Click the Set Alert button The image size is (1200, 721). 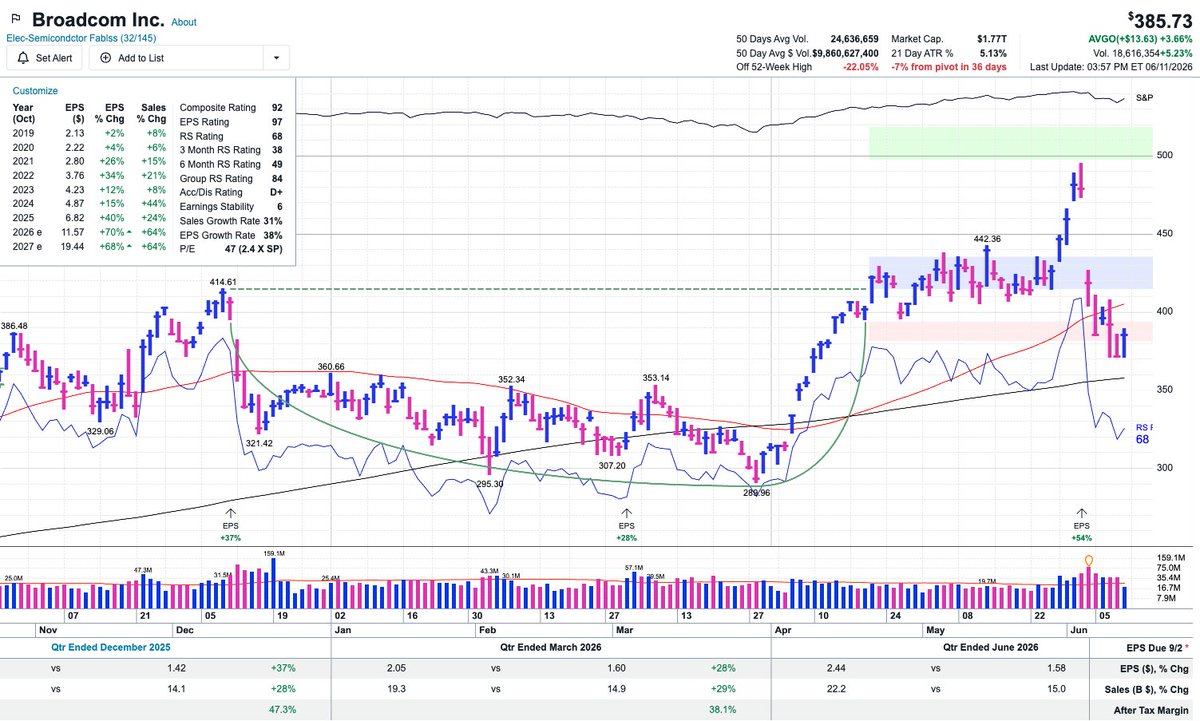pyautogui.click(x=43, y=58)
